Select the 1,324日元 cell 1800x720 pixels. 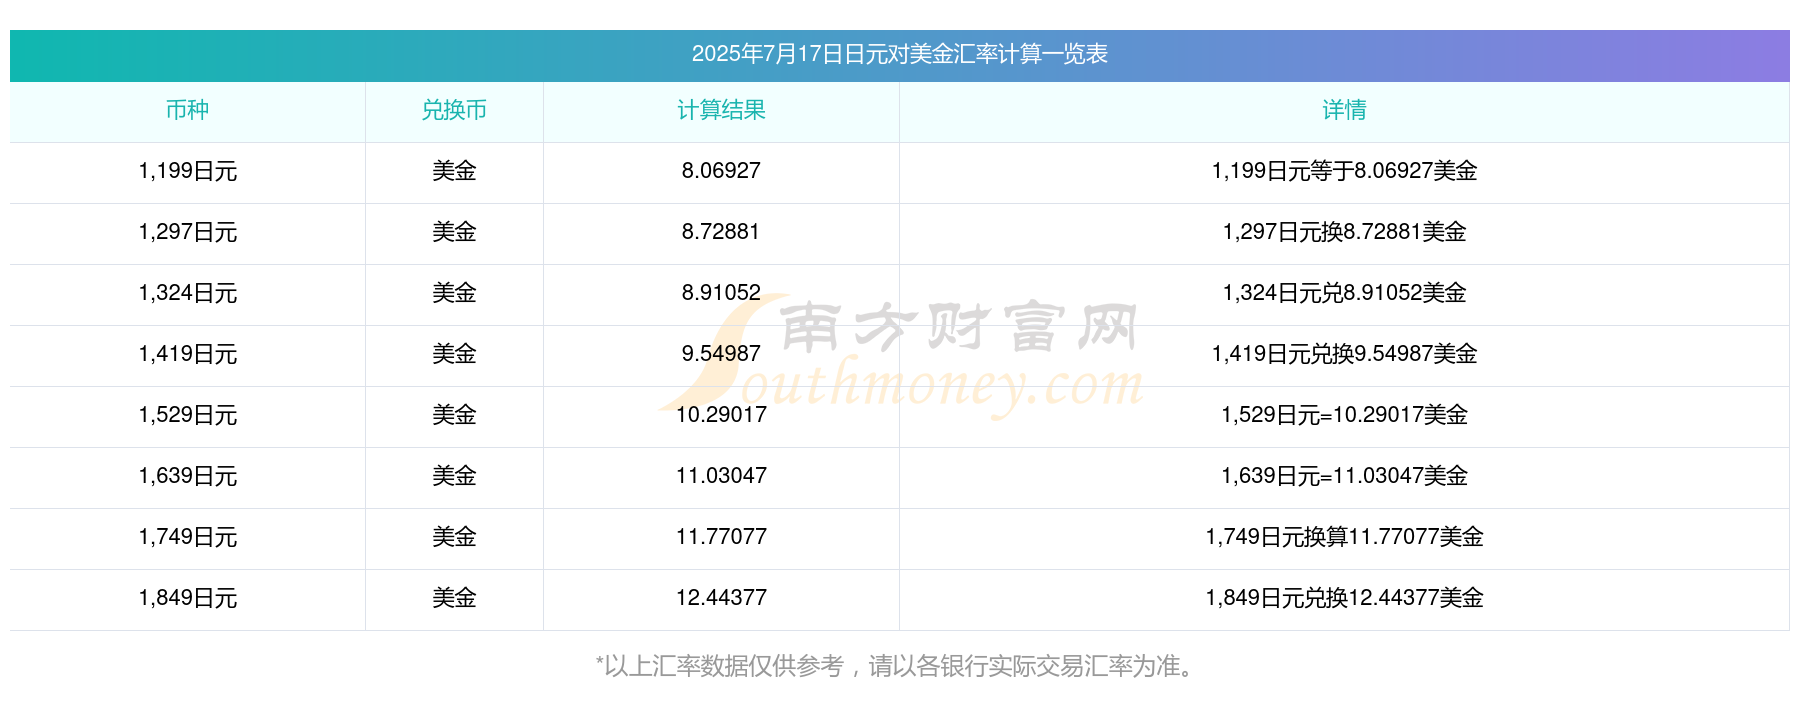pos(187,293)
